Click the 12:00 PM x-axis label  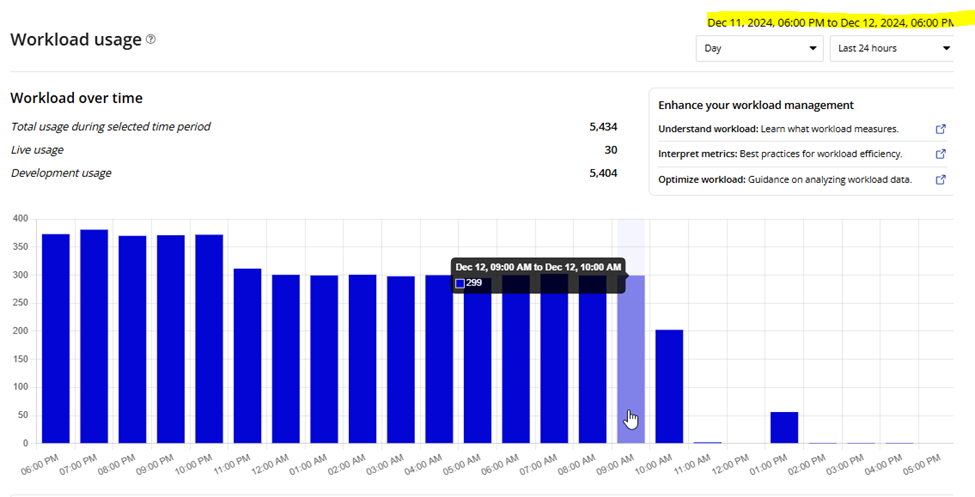click(731, 465)
